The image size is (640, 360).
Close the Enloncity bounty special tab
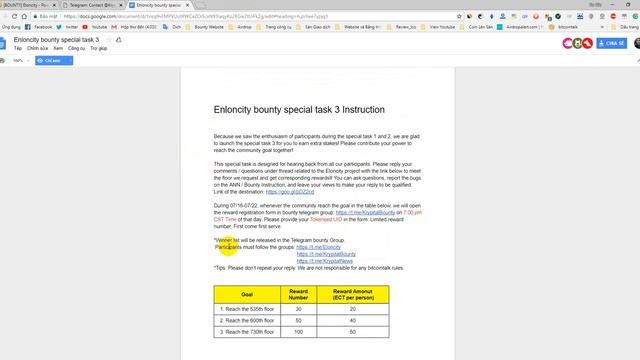[x=188, y=5]
